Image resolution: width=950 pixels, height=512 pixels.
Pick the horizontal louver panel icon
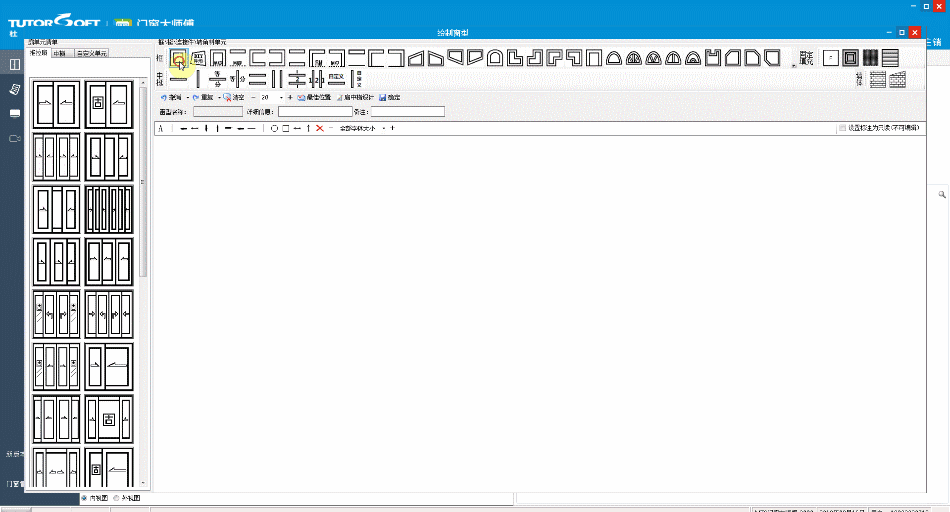890,58
